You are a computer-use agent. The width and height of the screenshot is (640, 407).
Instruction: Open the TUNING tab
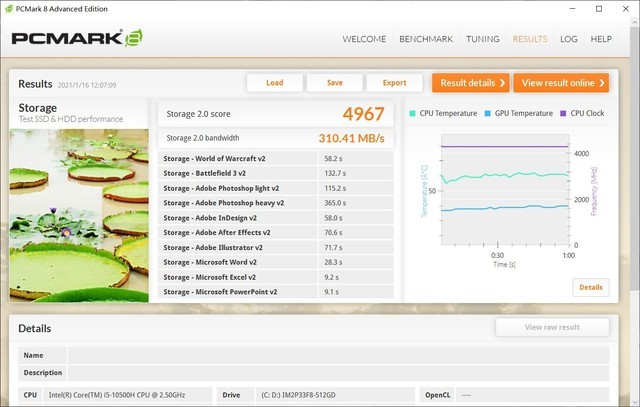click(483, 39)
